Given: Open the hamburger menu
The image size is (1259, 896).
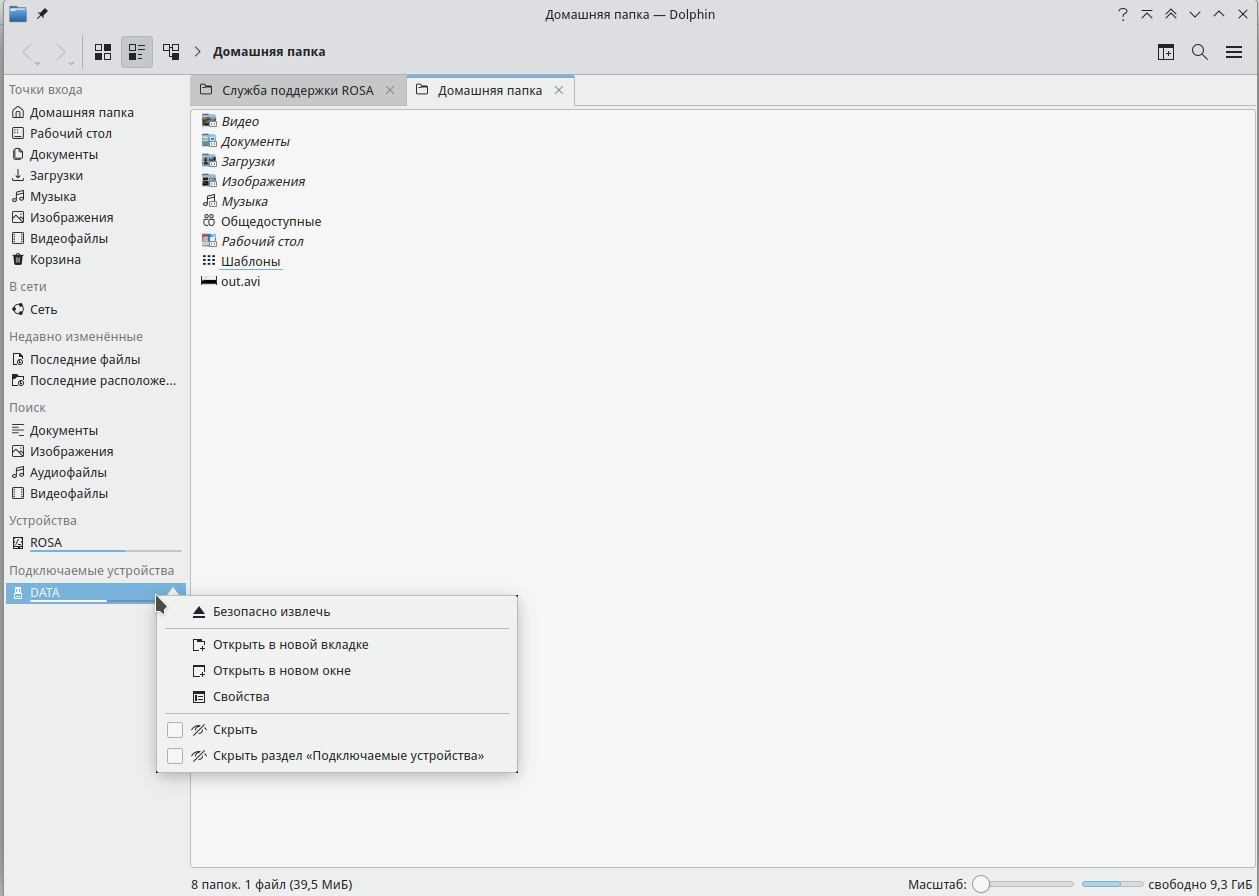Looking at the screenshot, I should (1234, 52).
